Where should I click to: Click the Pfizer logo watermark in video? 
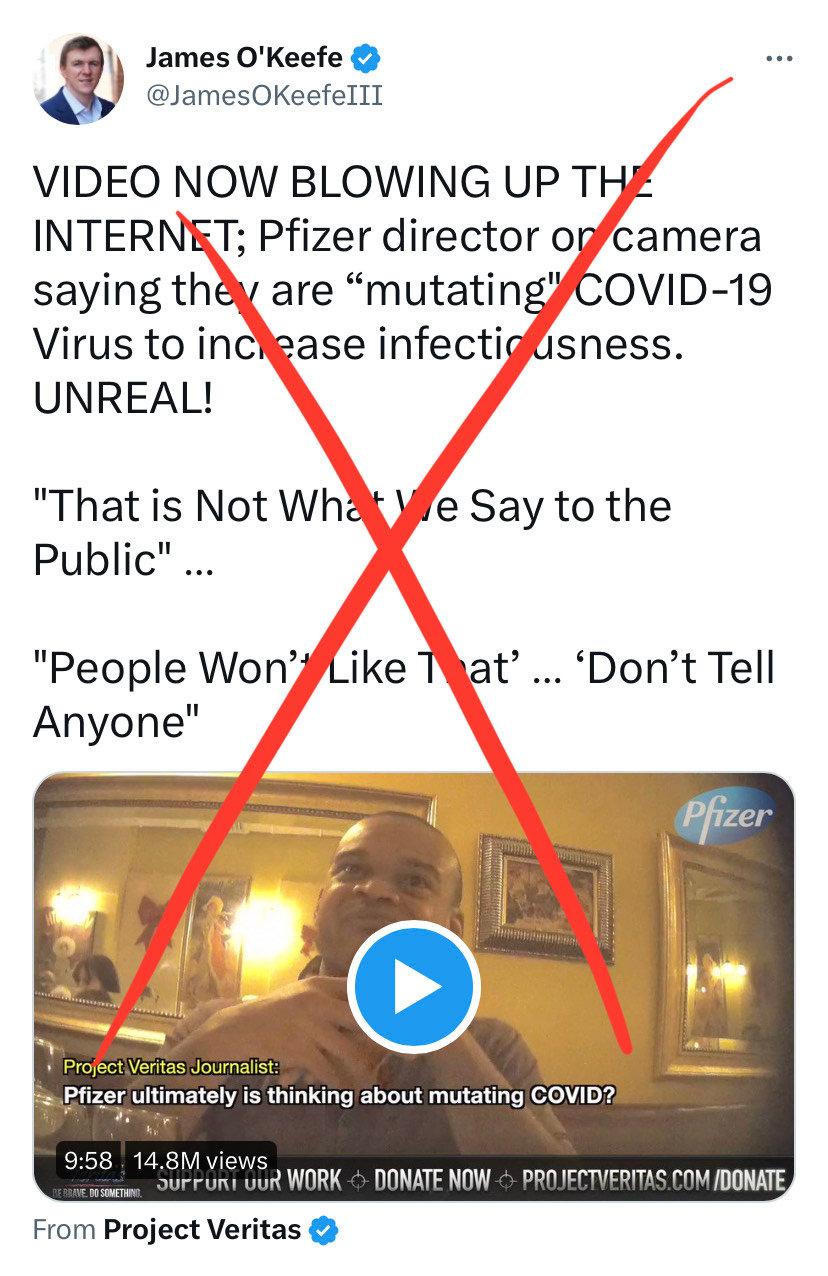[726, 815]
